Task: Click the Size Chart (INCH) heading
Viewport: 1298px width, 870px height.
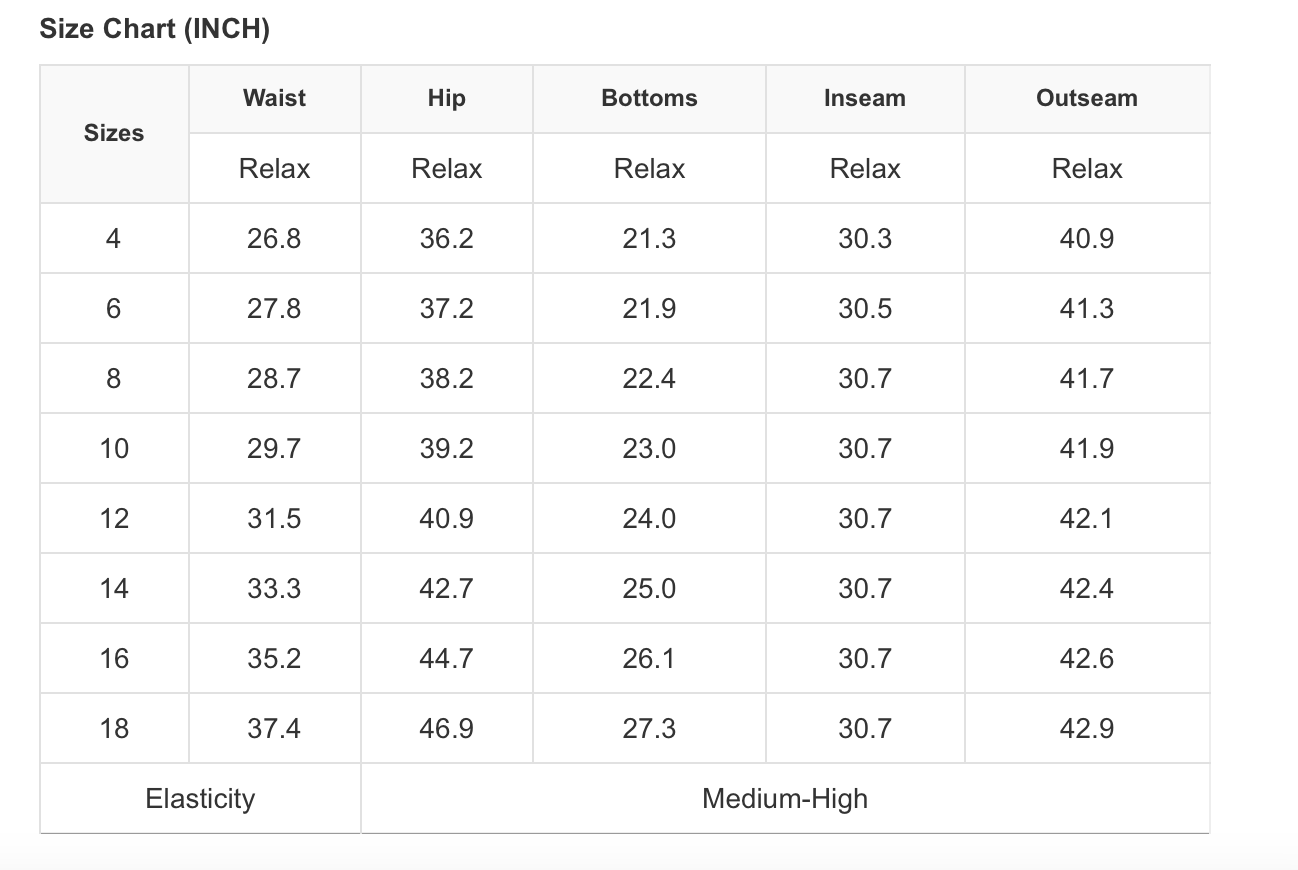Action: 155,29
